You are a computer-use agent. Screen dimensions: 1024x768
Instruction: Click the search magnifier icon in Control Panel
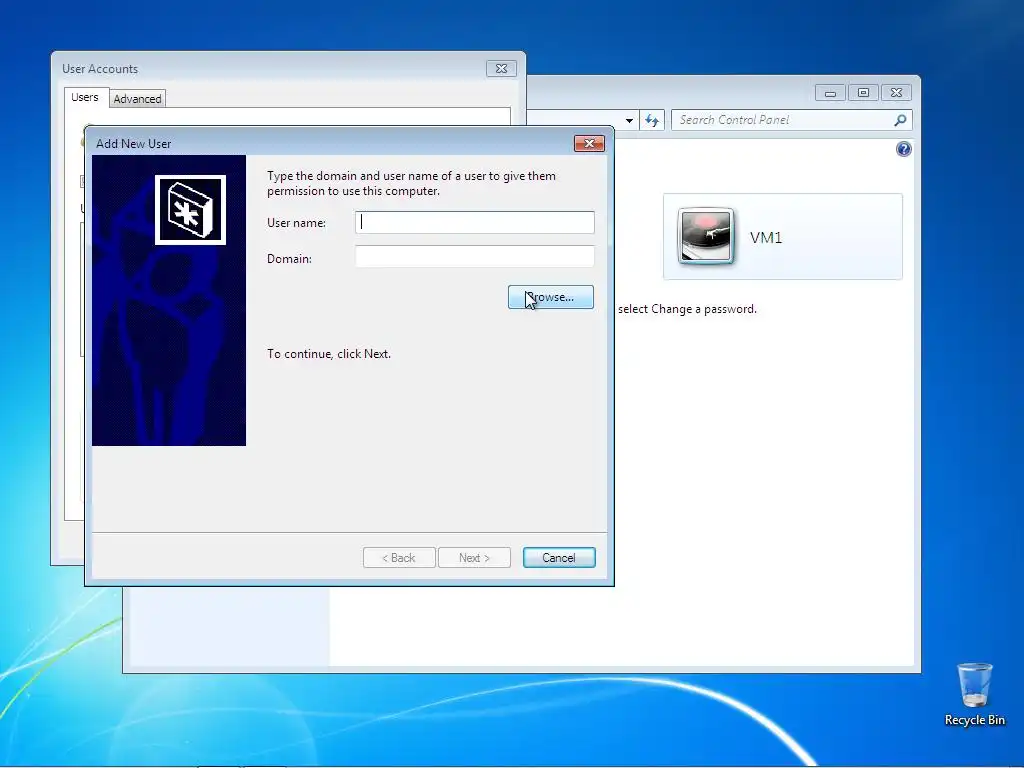click(x=900, y=120)
